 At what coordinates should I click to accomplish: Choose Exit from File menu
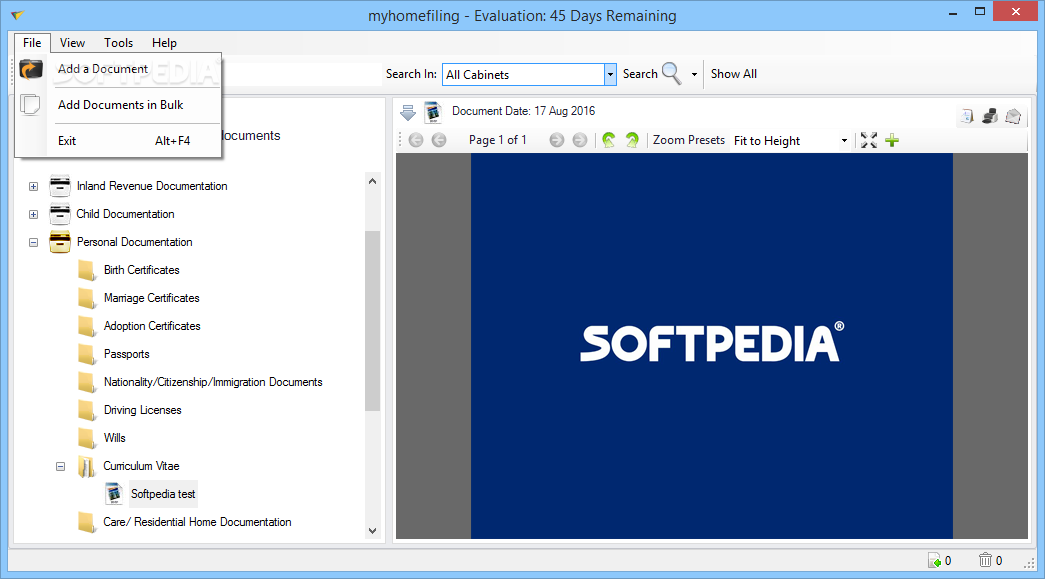coord(67,141)
